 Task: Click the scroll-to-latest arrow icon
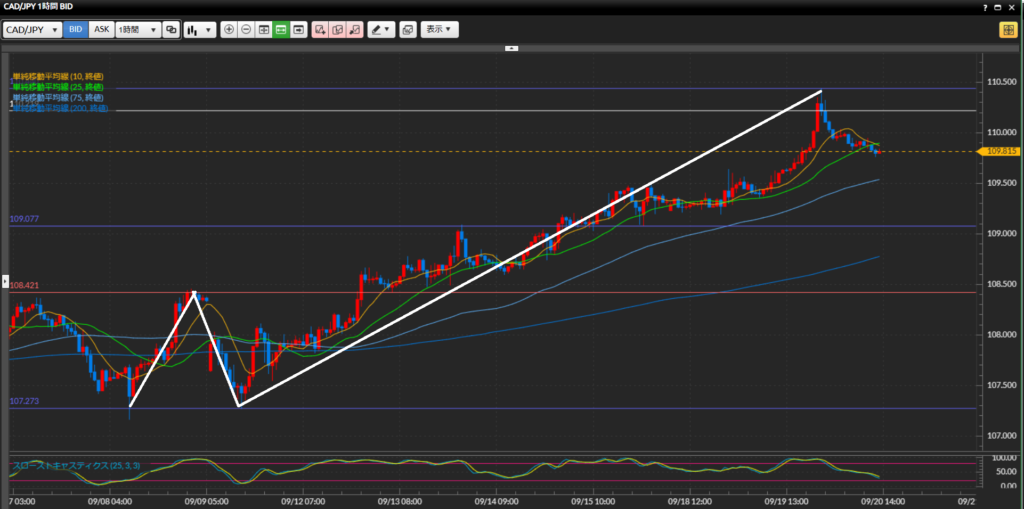[x=298, y=30]
